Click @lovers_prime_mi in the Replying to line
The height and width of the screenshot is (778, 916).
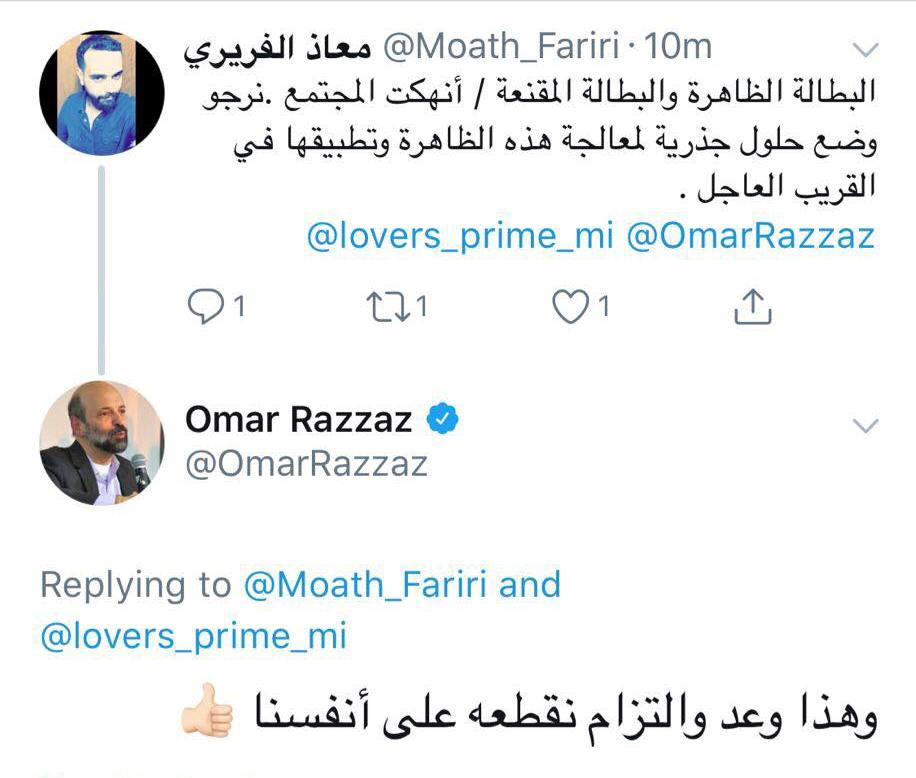193,635
